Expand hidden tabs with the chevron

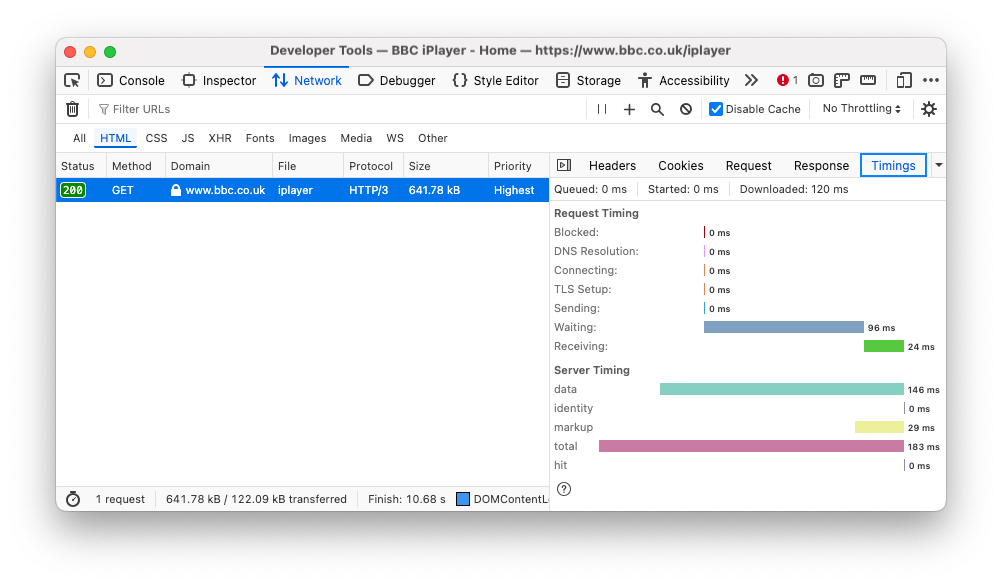tap(751, 80)
